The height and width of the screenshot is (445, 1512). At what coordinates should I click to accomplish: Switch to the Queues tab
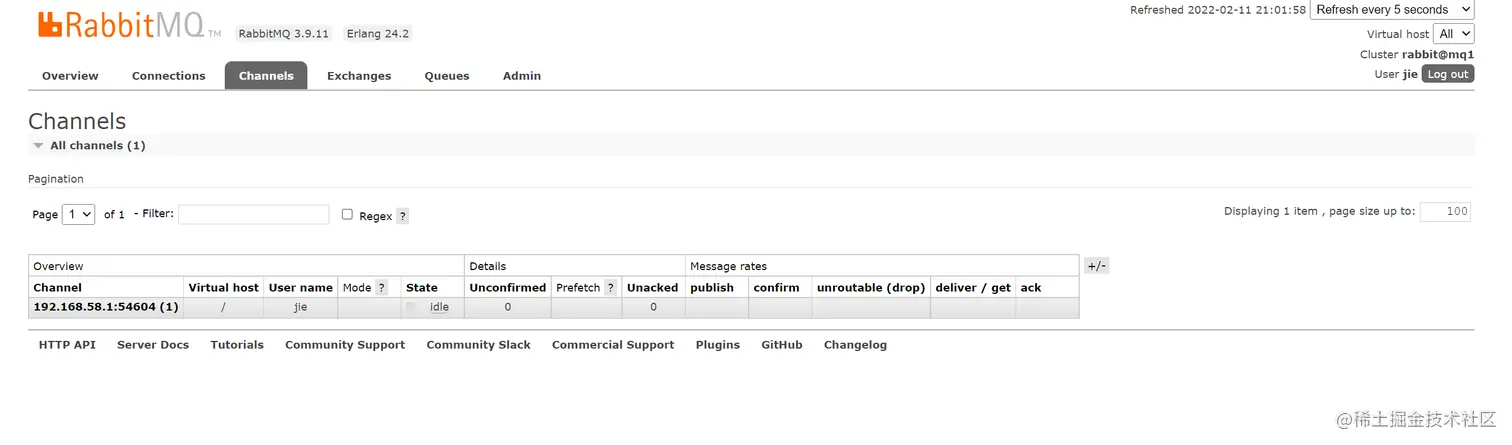(447, 76)
